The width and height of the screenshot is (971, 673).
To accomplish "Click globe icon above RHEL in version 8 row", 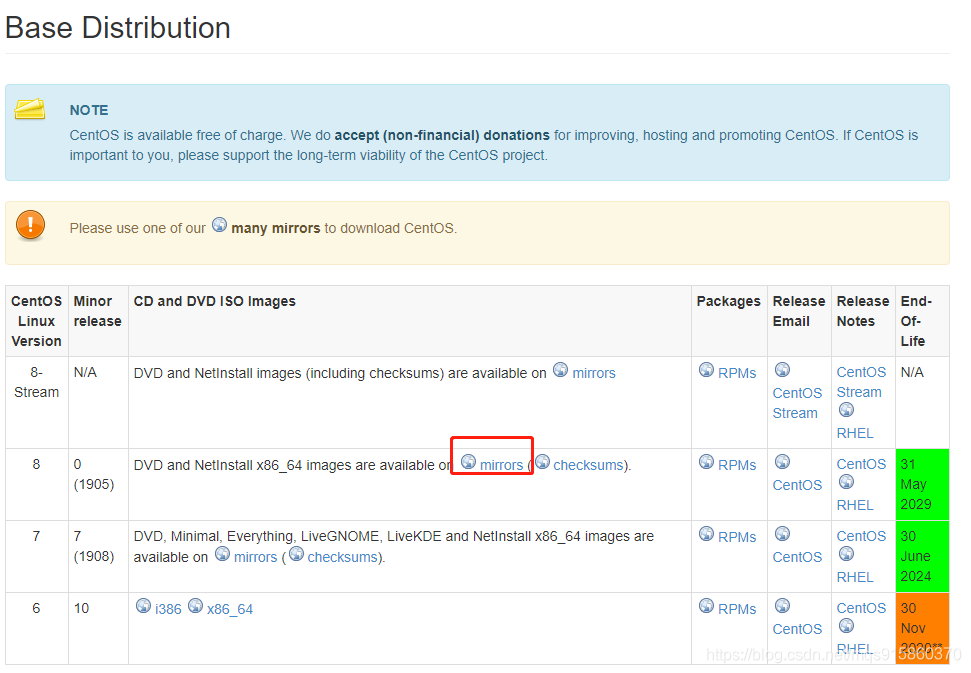I will [847, 482].
